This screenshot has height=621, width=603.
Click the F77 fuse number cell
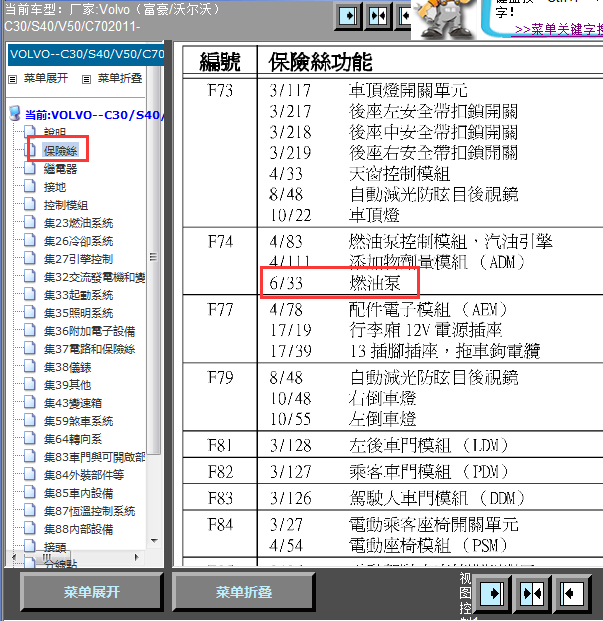(x=220, y=309)
